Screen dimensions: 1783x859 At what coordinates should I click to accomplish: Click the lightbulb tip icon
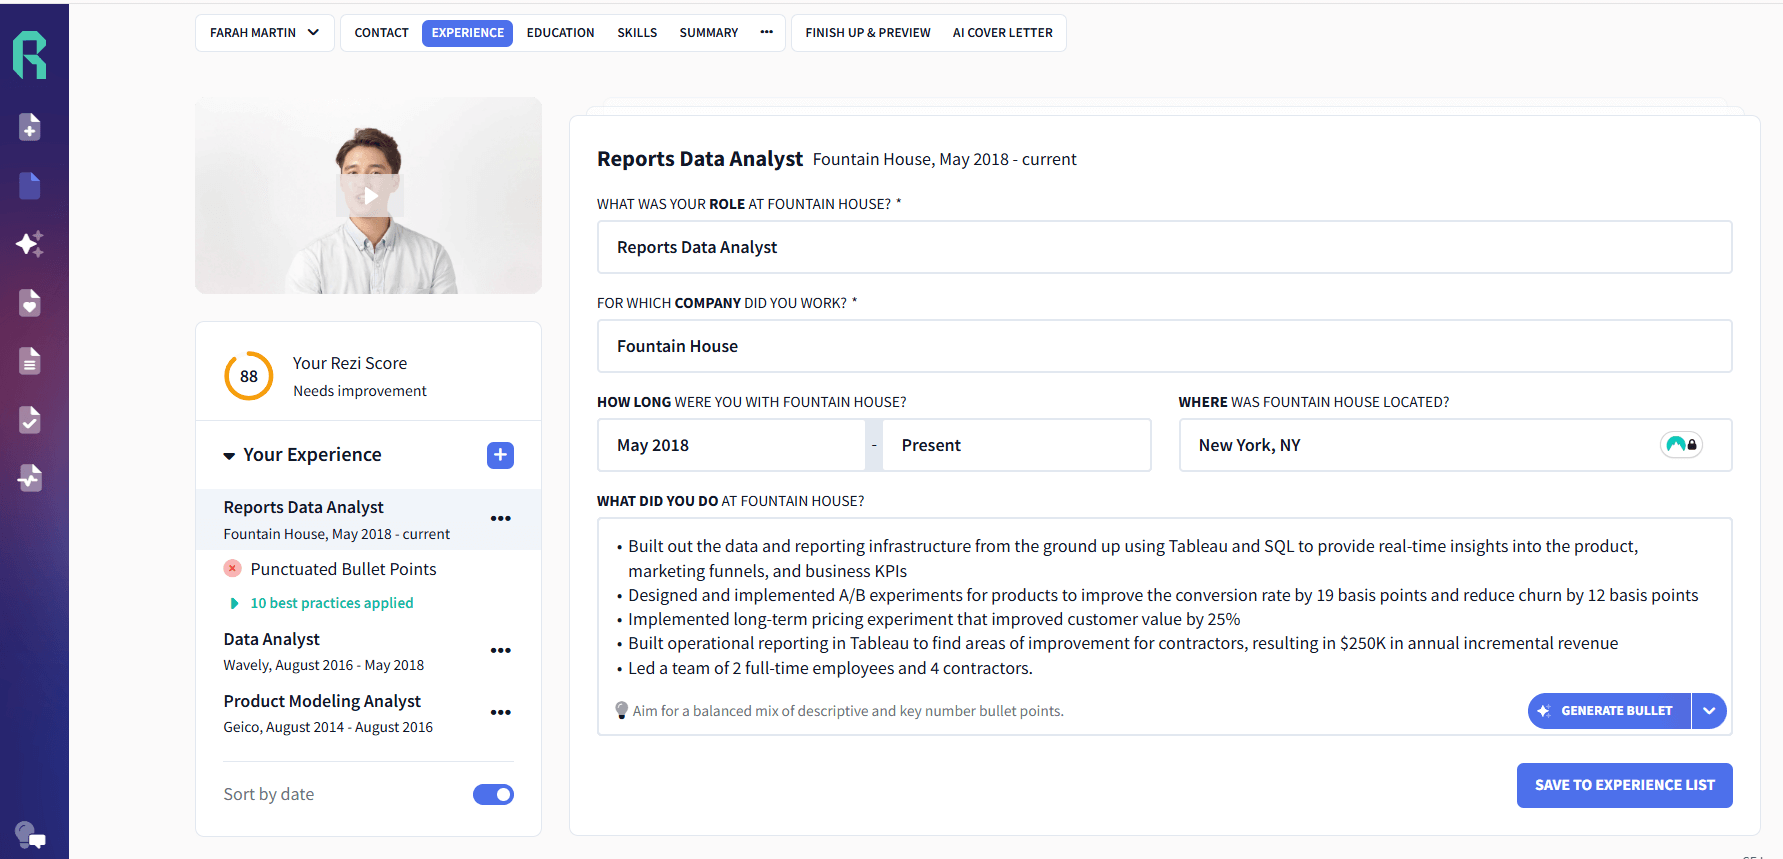click(x=621, y=711)
